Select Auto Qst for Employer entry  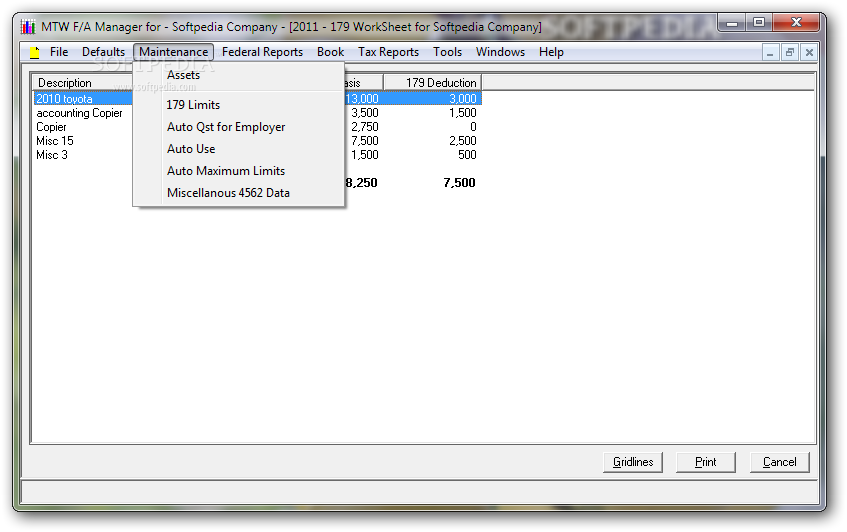[238, 127]
